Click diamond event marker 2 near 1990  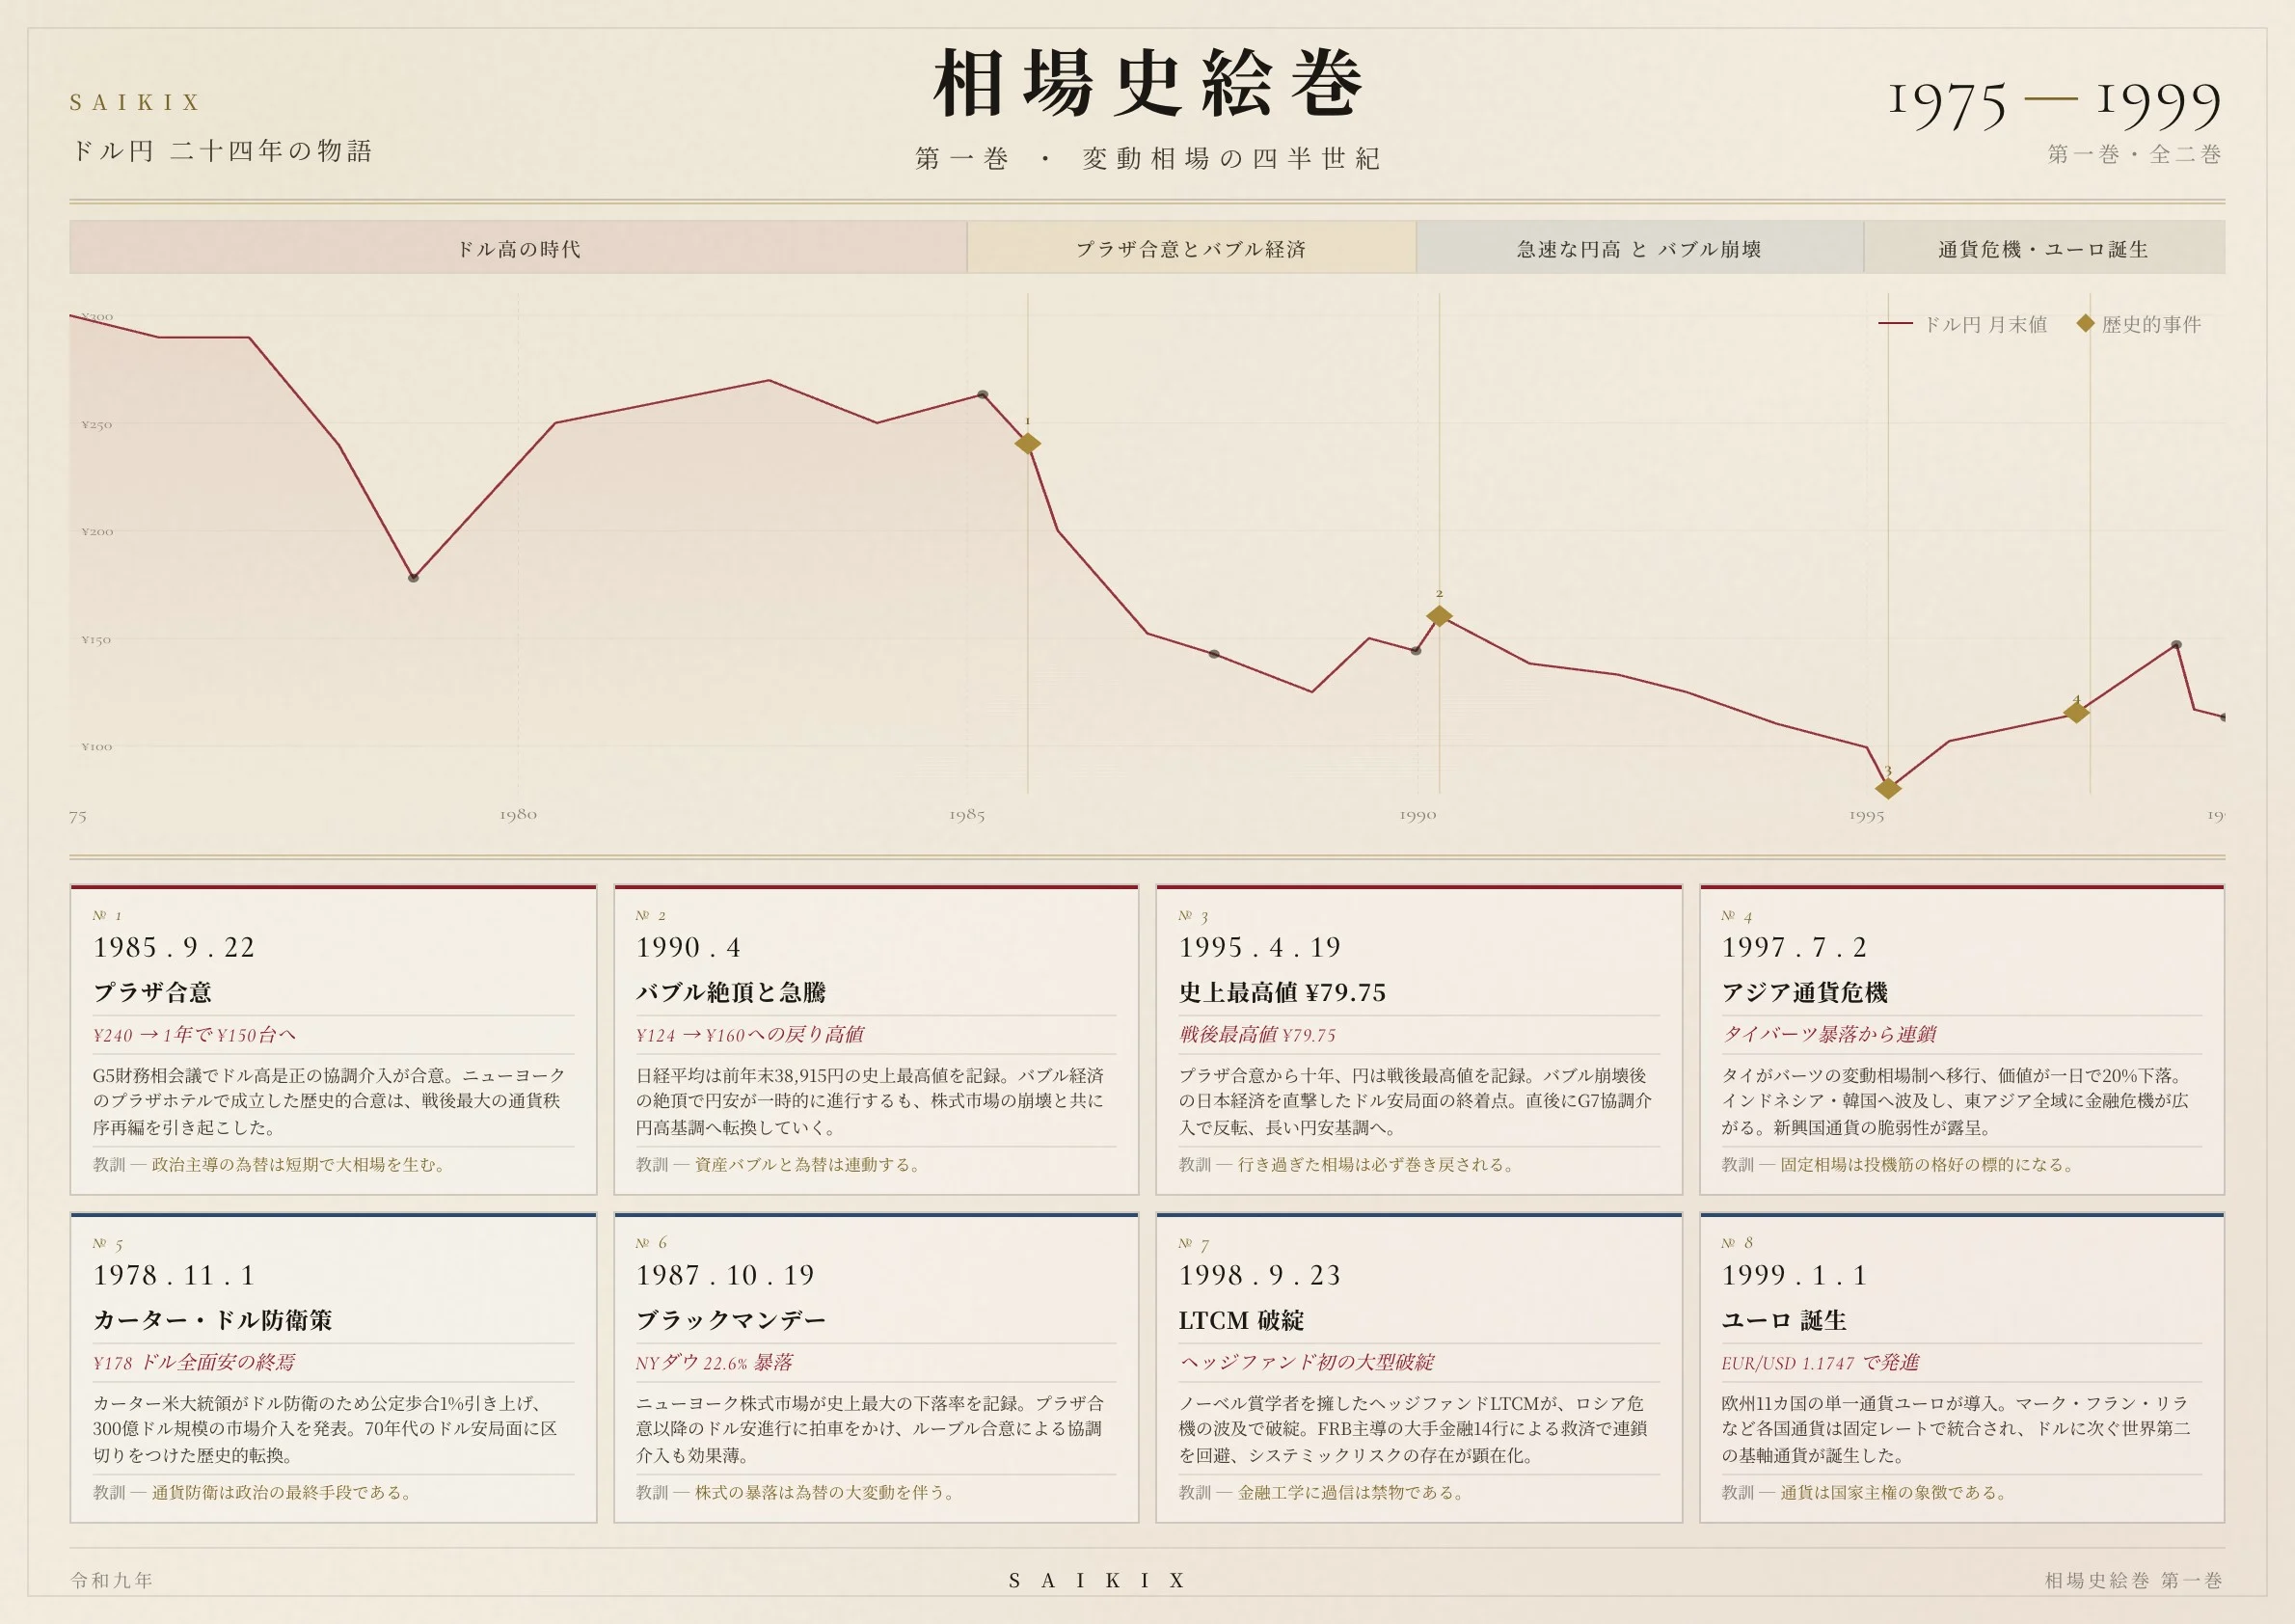pos(1439,616)
